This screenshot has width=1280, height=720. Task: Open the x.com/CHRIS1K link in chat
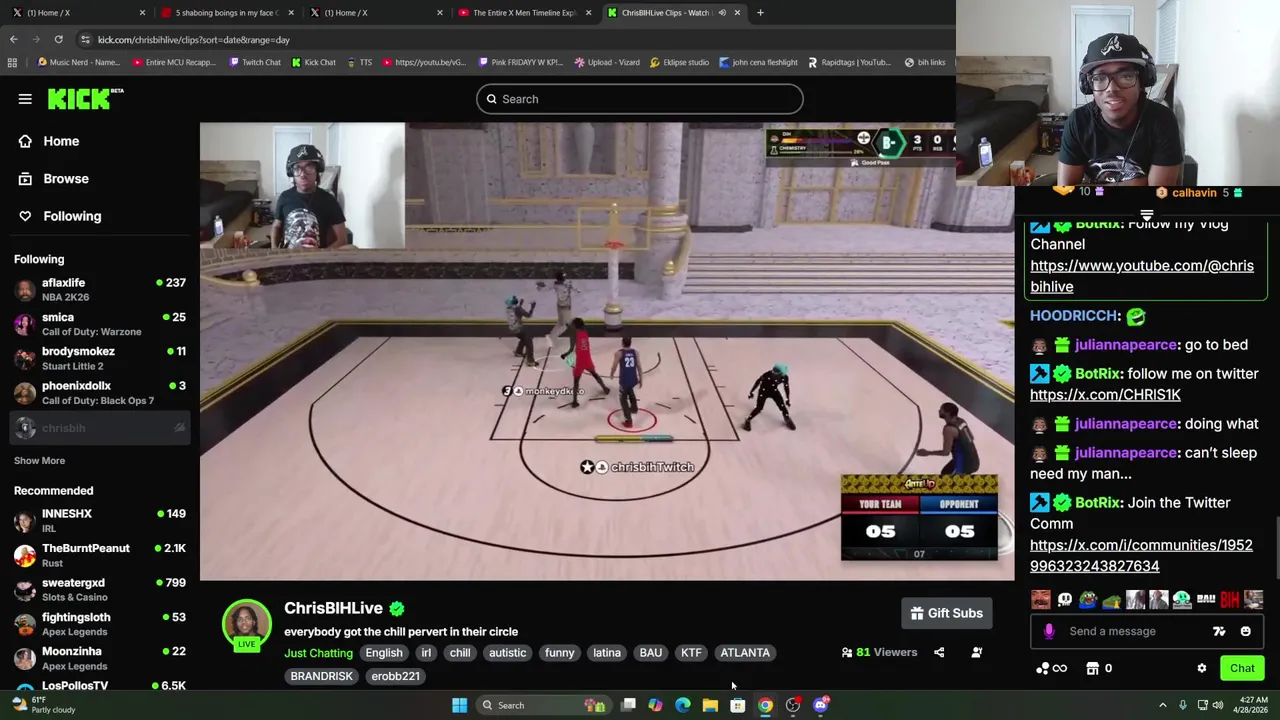point(1105,395)
